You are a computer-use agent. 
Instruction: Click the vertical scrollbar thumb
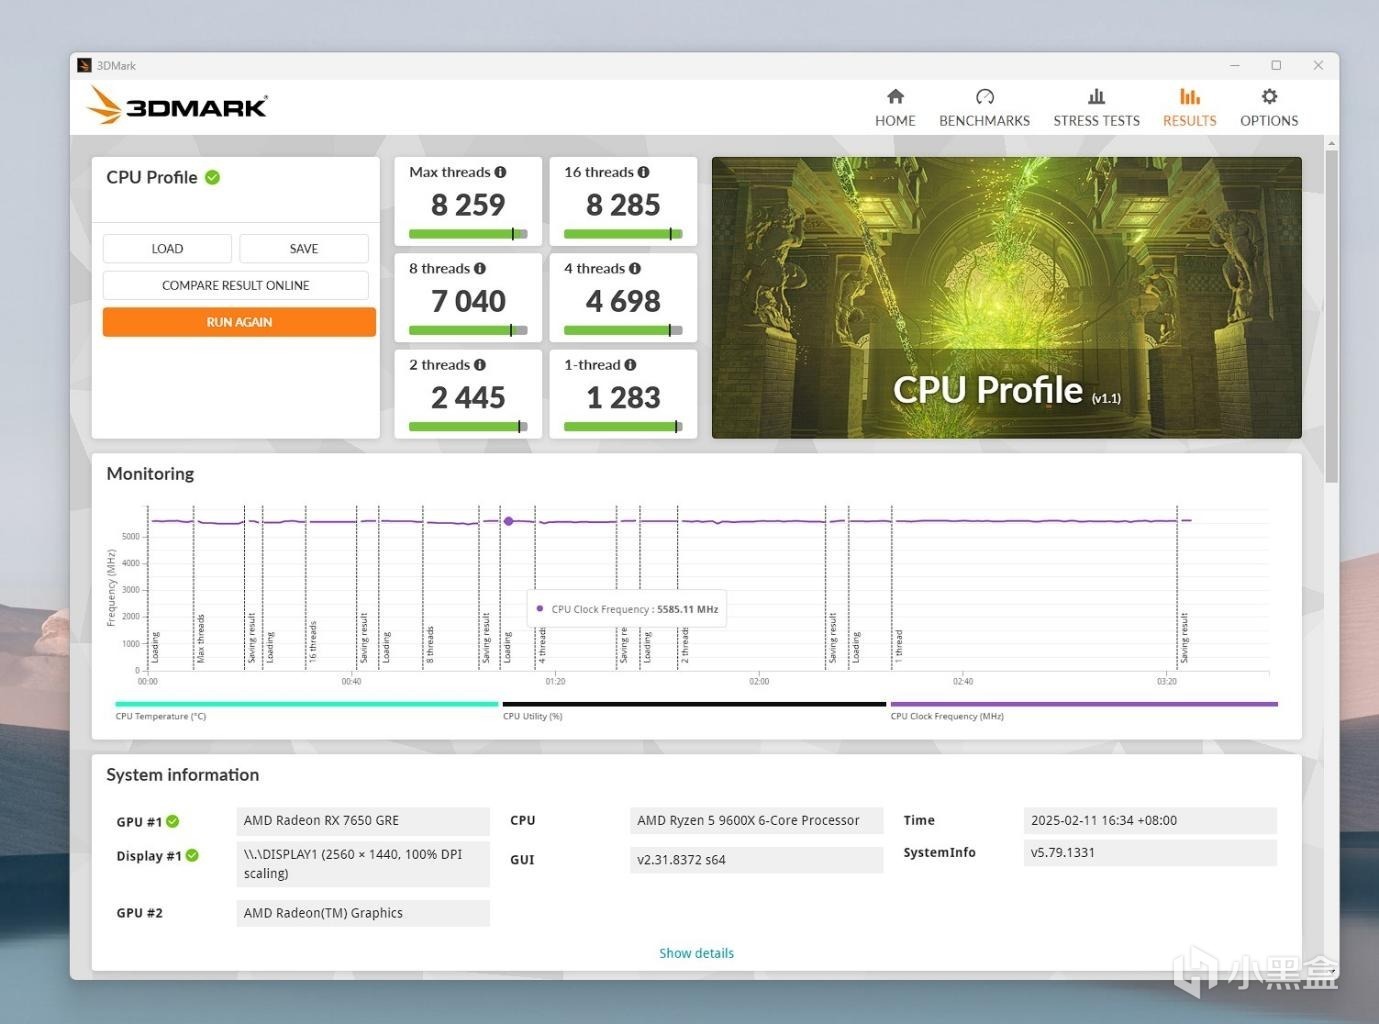click(1331, 316)
